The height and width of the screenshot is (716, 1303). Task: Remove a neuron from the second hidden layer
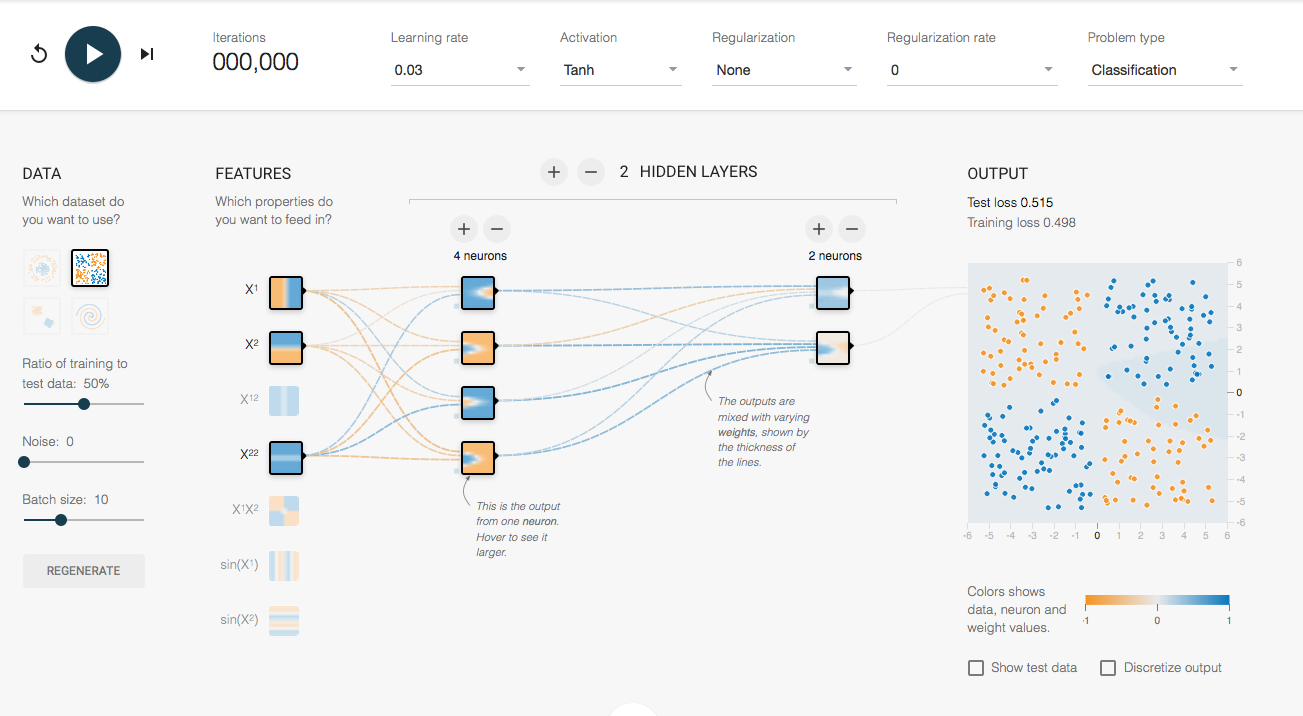pos(852,229)
